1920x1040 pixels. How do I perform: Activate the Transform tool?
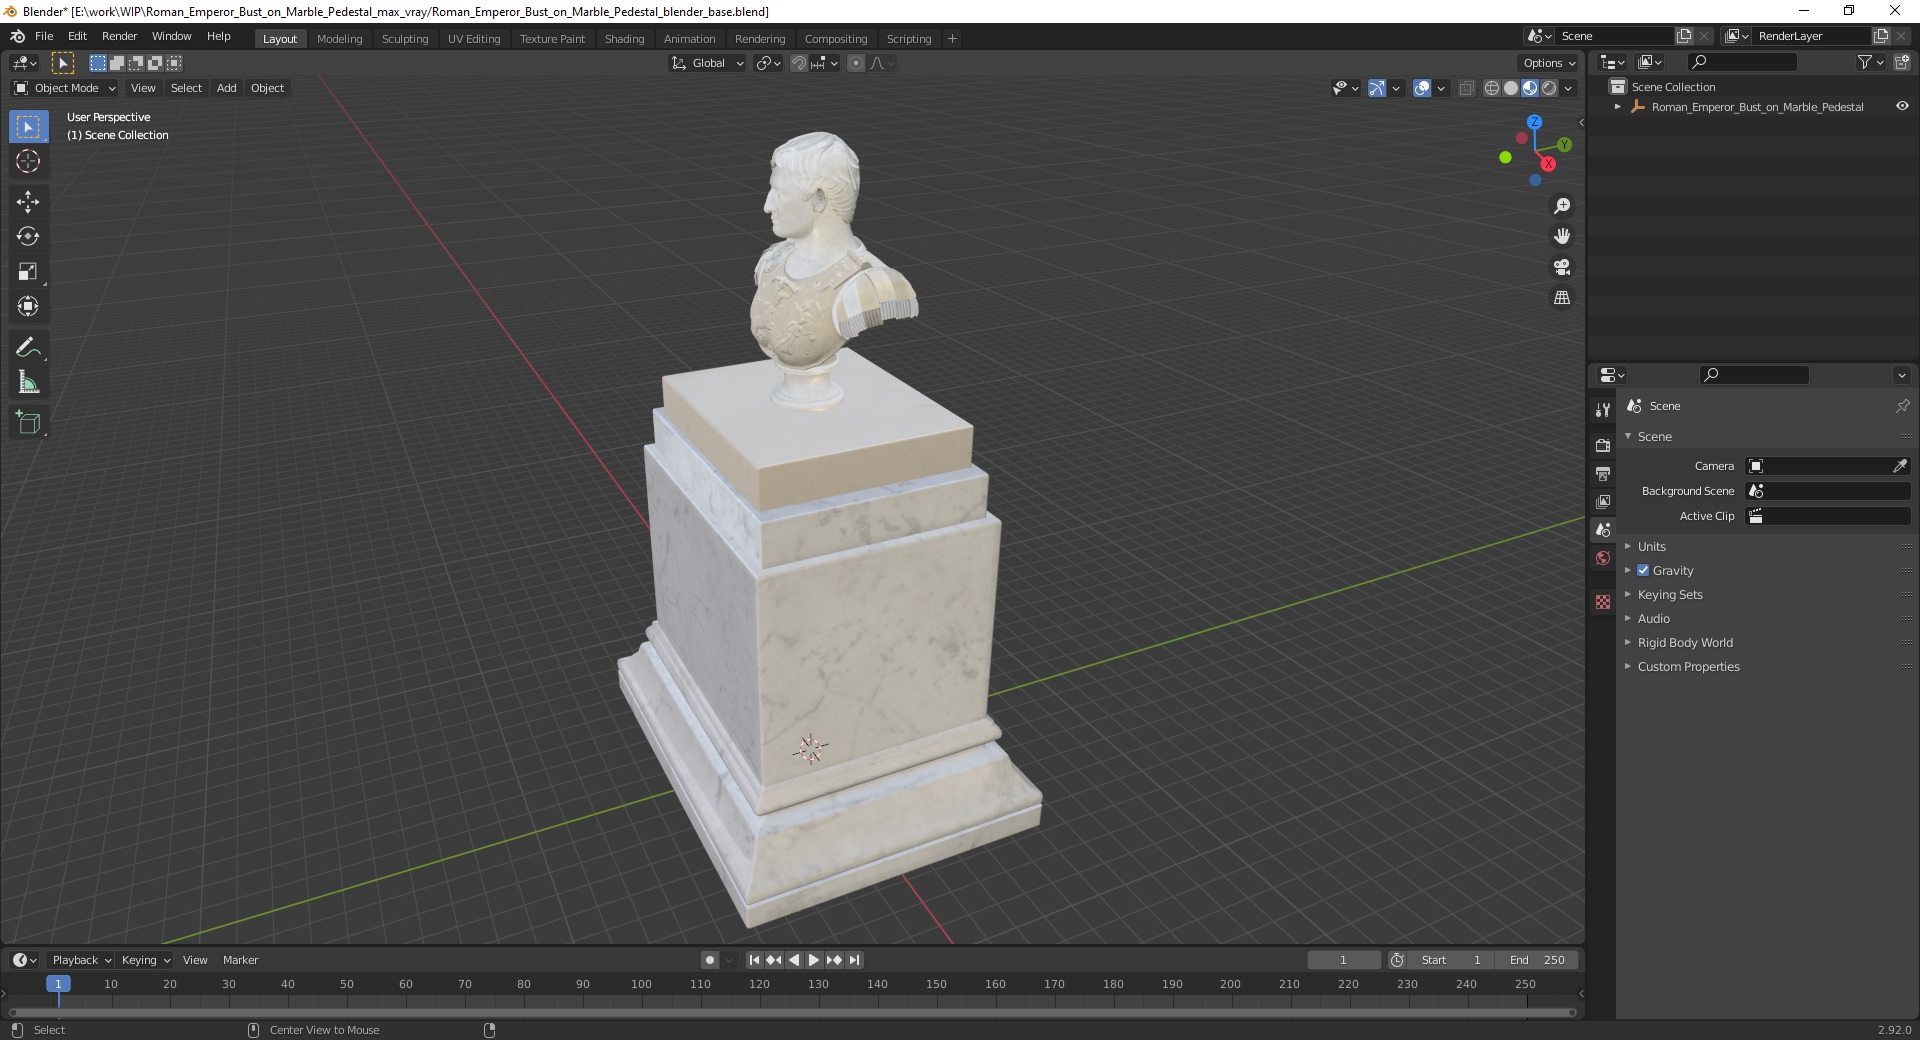(28, 307)
